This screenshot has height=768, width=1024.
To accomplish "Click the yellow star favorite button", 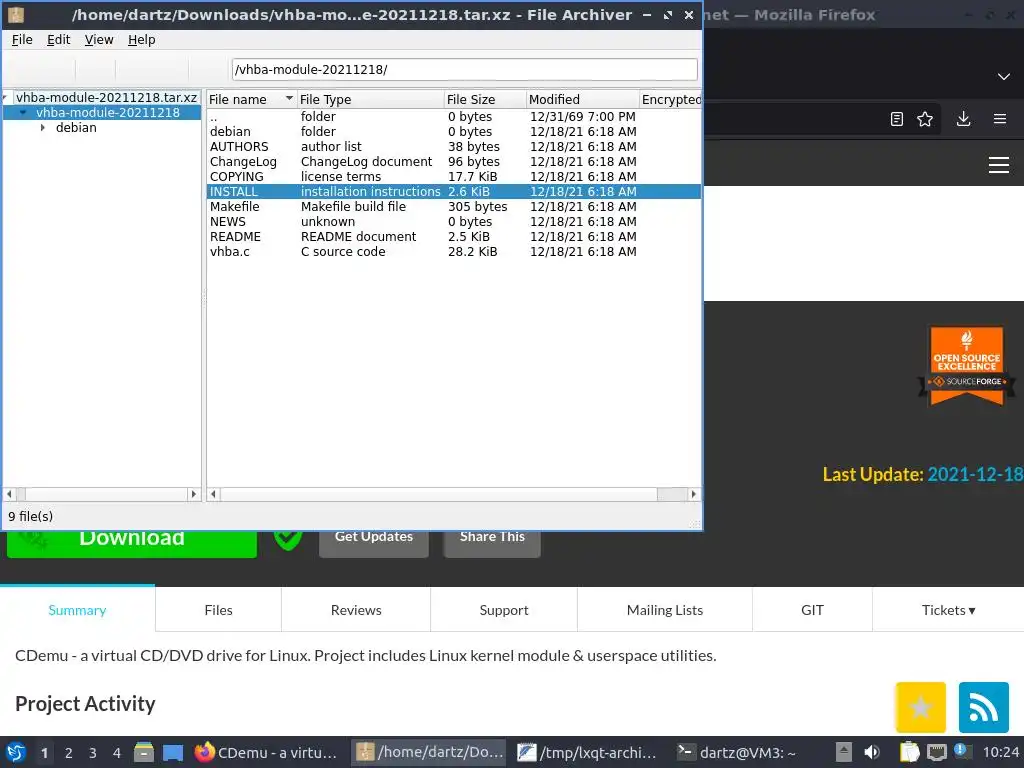I will (x=920, y=707).
